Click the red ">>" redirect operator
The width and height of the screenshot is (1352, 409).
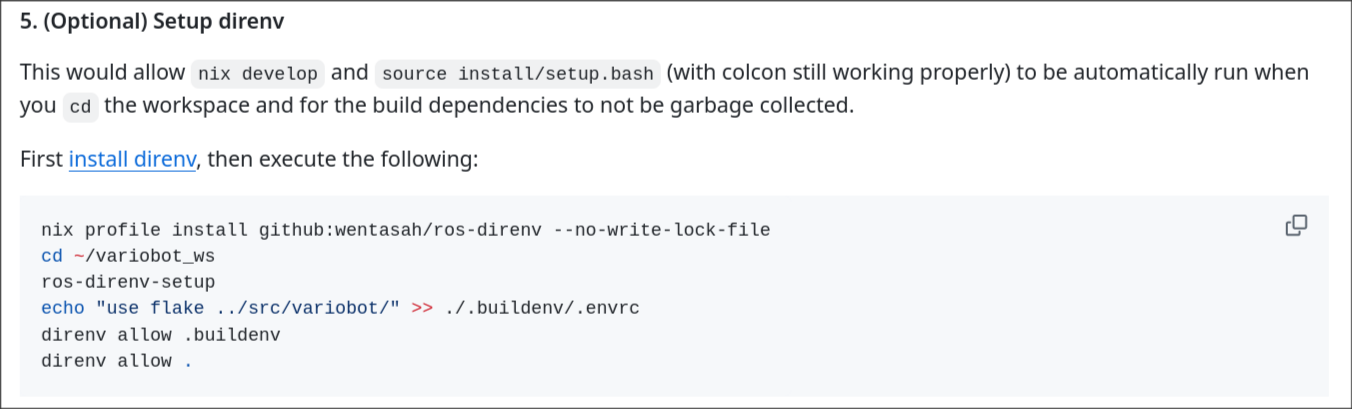pos(422,308)
